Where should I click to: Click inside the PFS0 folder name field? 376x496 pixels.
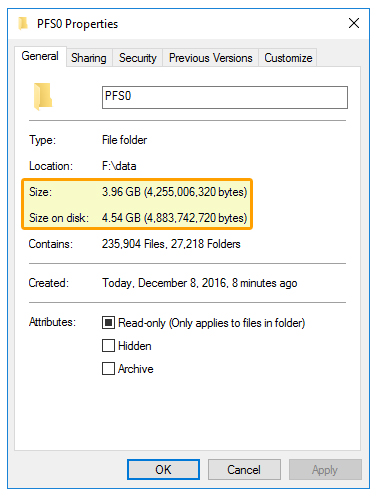click(x=225, y=97)
